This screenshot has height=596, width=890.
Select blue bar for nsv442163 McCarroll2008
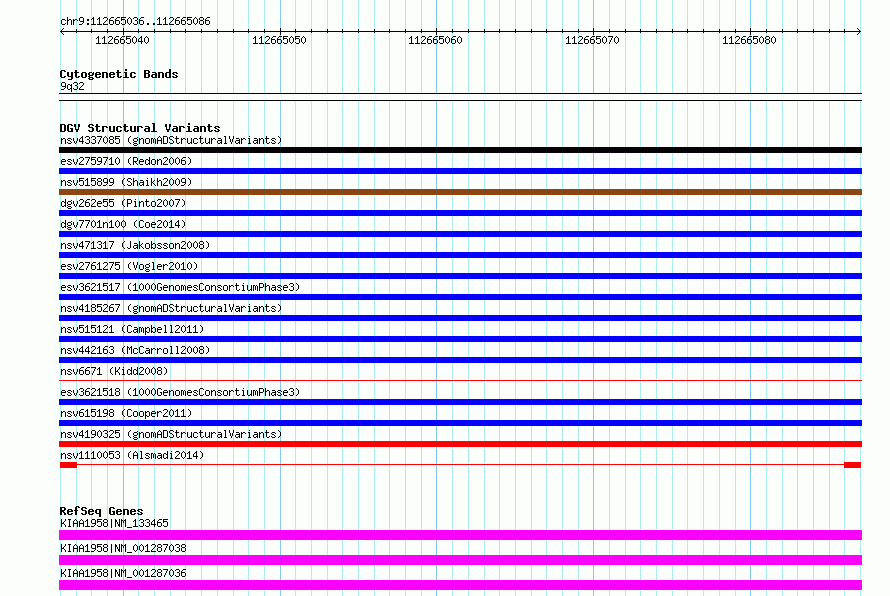tap(460, 360)
